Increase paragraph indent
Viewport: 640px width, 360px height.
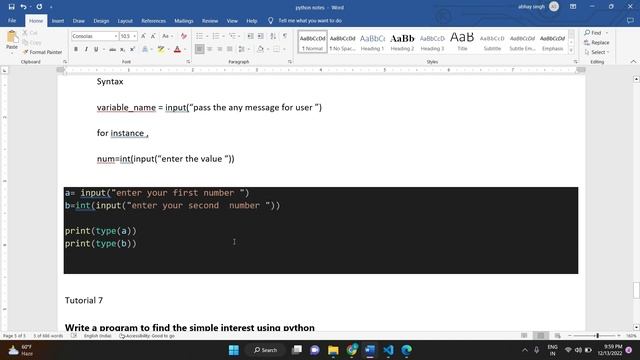click(260, 36)
